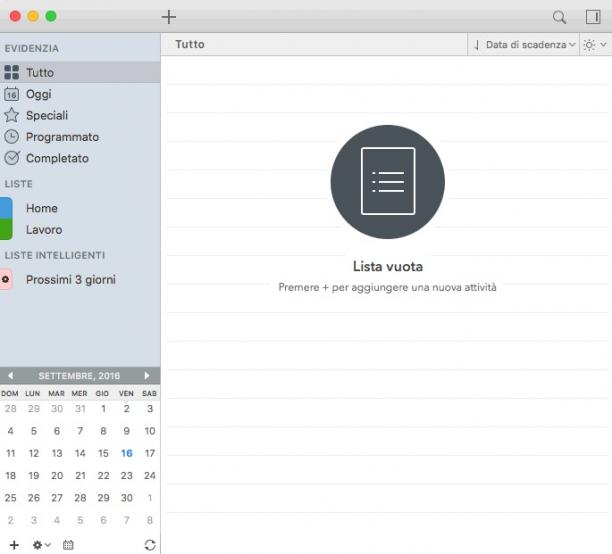Select day 9 in the calendar
Viewport: 612px width, 554px height.
[x=126, y=431]
